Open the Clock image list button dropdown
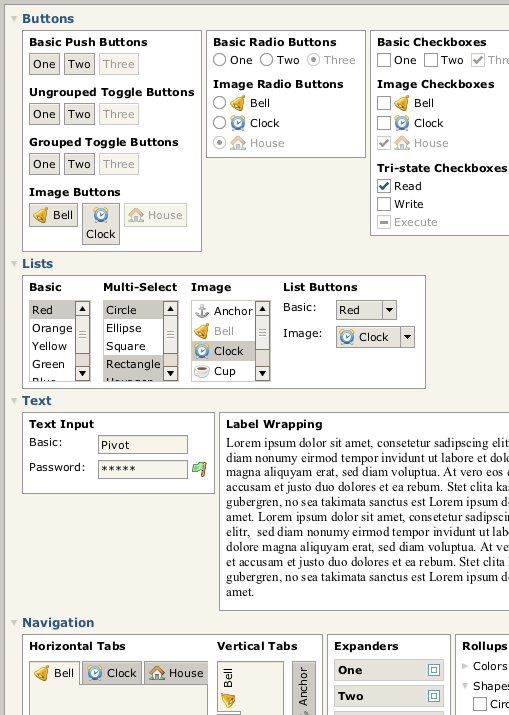This screenshot has width=509, height=715. [x=407, y=337]
